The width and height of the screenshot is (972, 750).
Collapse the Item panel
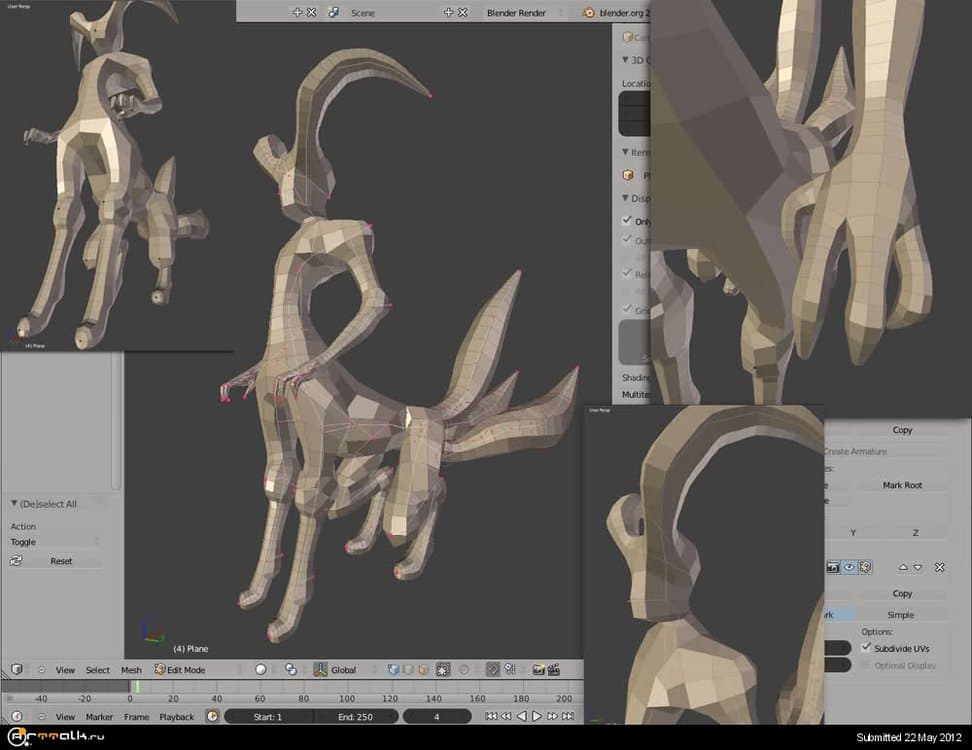(625, 152)
